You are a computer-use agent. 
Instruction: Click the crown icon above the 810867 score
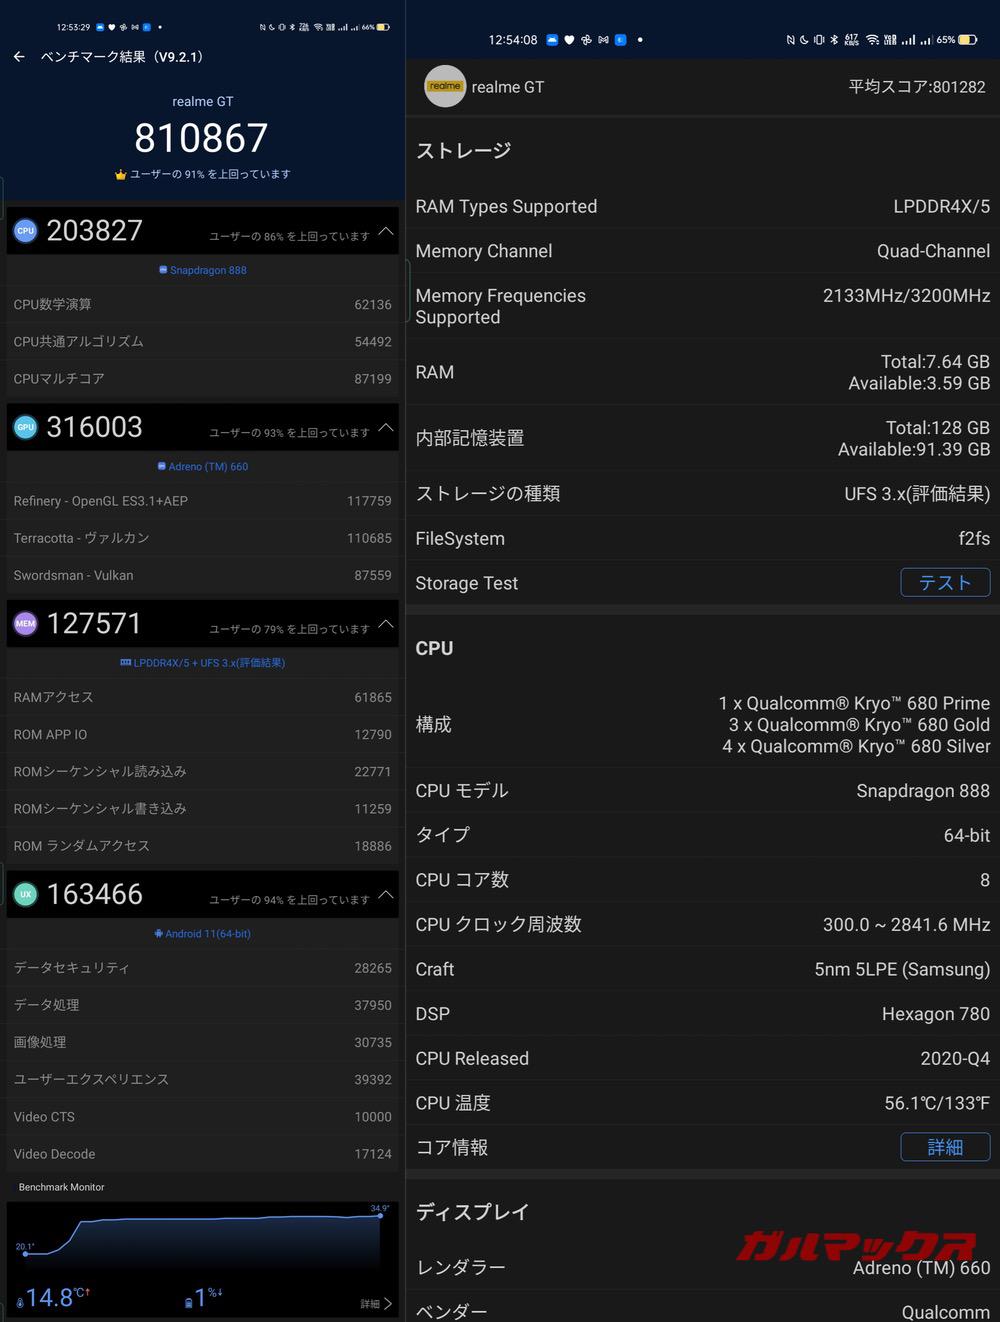pyautogui.click(x=119, y=174)
